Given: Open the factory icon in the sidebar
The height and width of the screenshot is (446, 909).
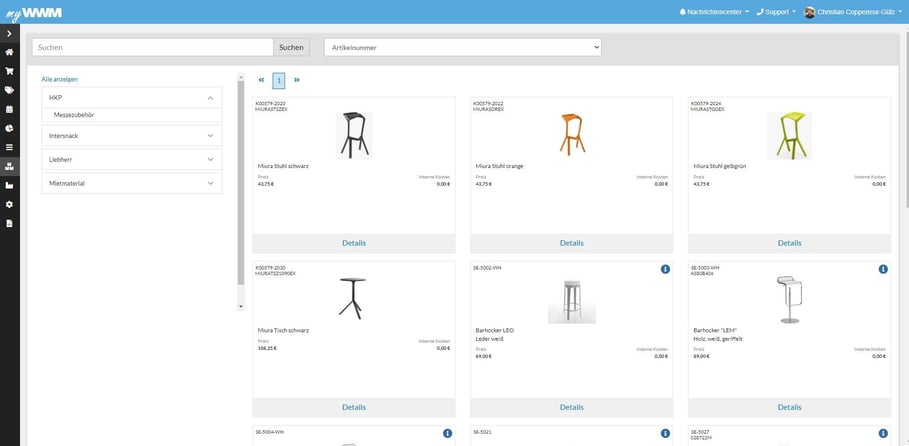Looking at the screenshot, I should (x=9, y=186).
